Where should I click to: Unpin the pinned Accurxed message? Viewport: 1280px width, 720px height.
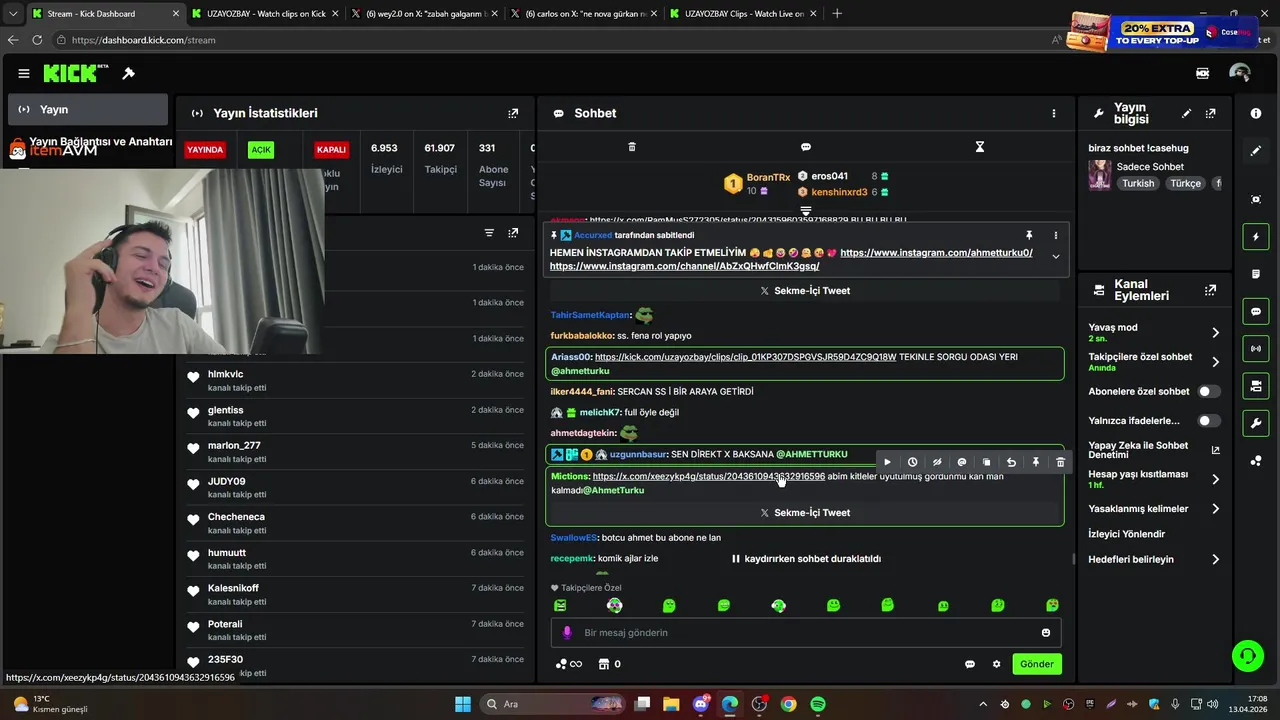pyautogui.click(x=1029, y=235)
